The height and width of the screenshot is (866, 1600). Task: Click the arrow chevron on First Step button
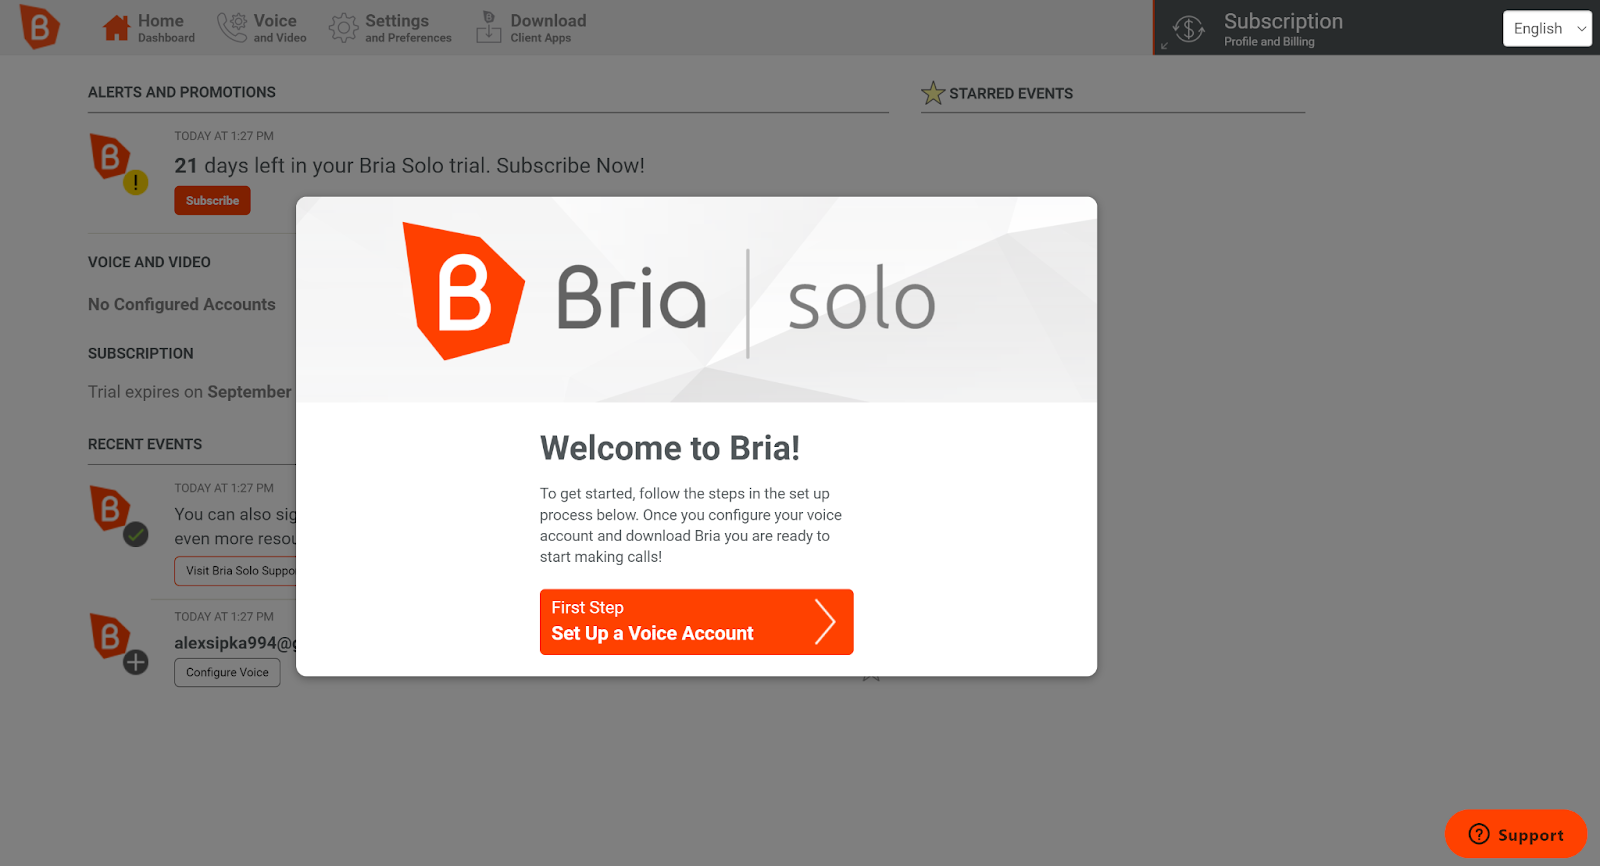[824, 622]
